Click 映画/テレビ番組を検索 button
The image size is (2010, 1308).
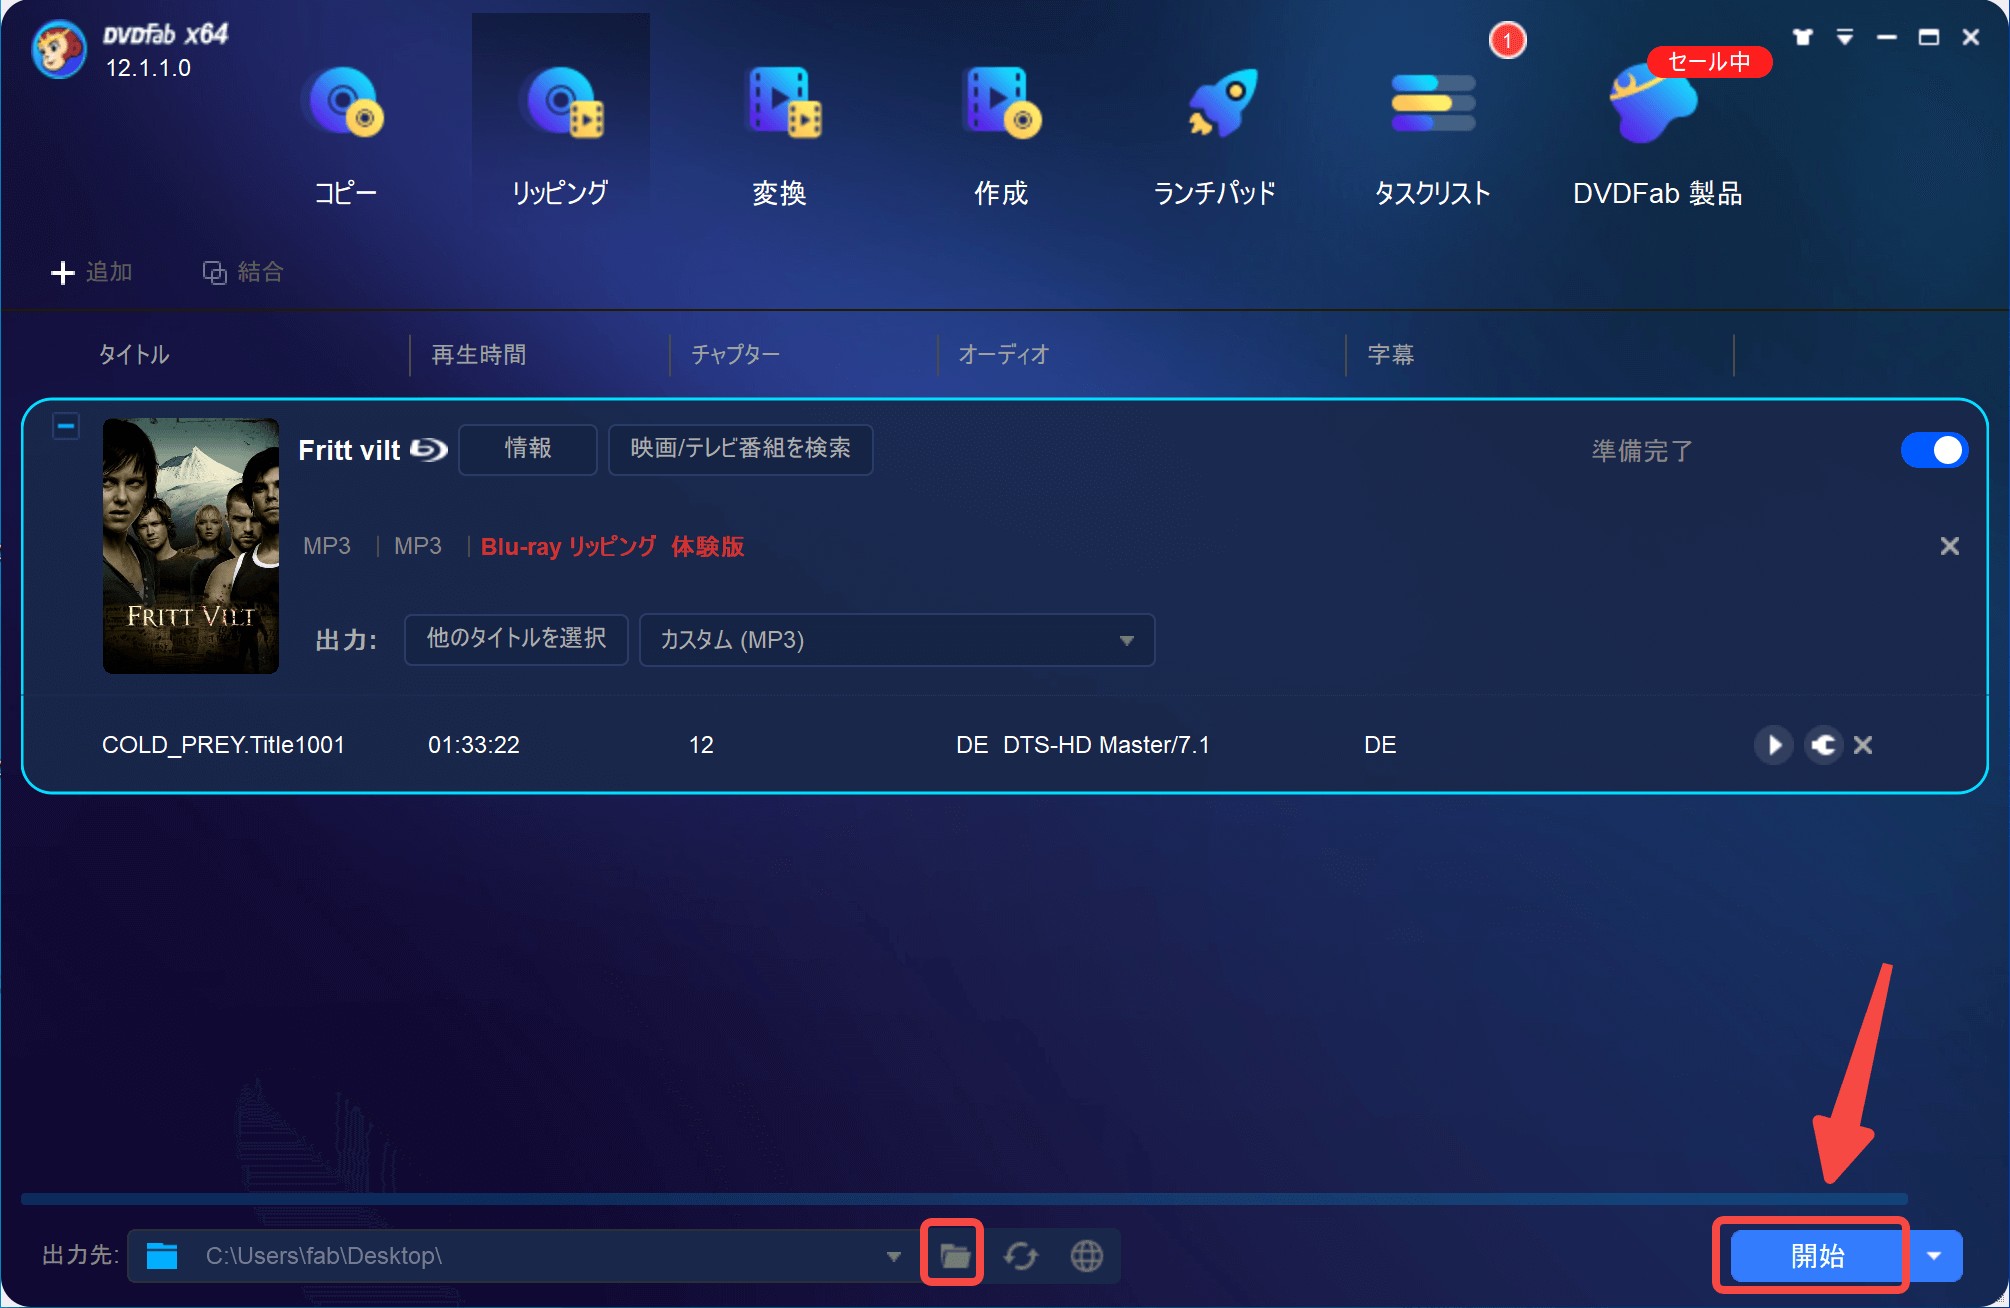[x=740, y=449]
